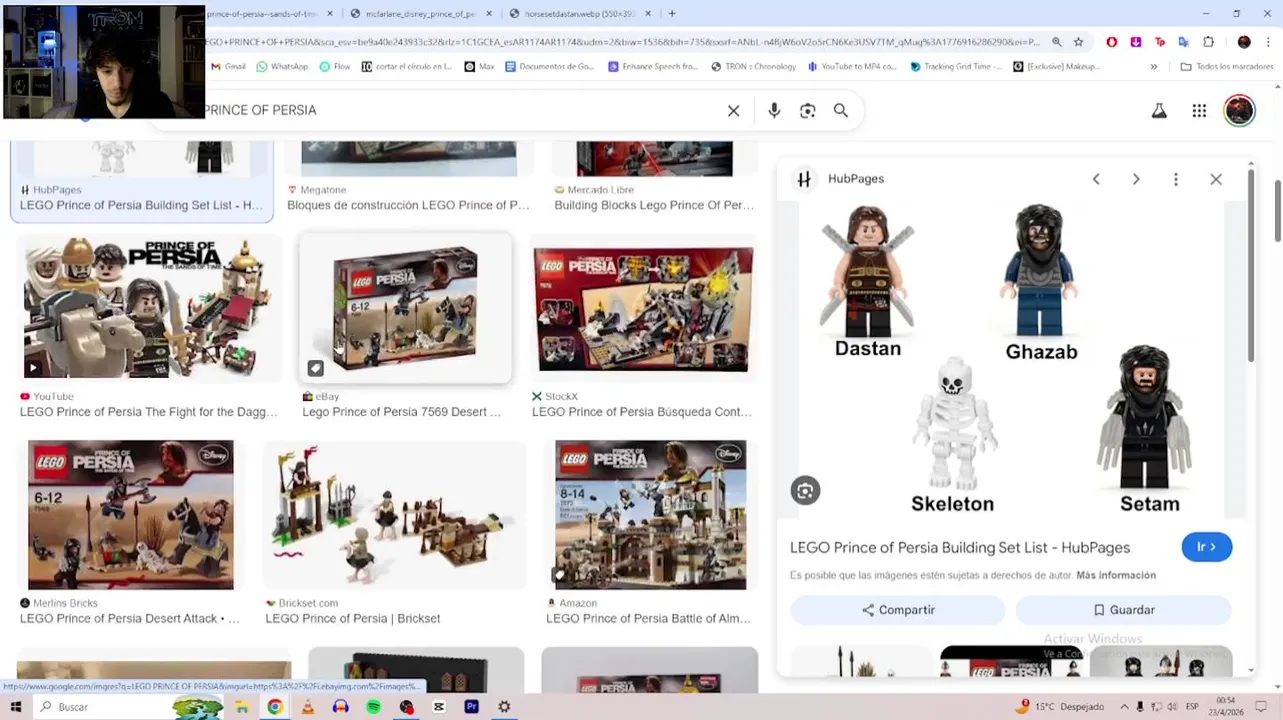
Task: Start voice search with the microphone icon
Action: click(x=774, y=111)
